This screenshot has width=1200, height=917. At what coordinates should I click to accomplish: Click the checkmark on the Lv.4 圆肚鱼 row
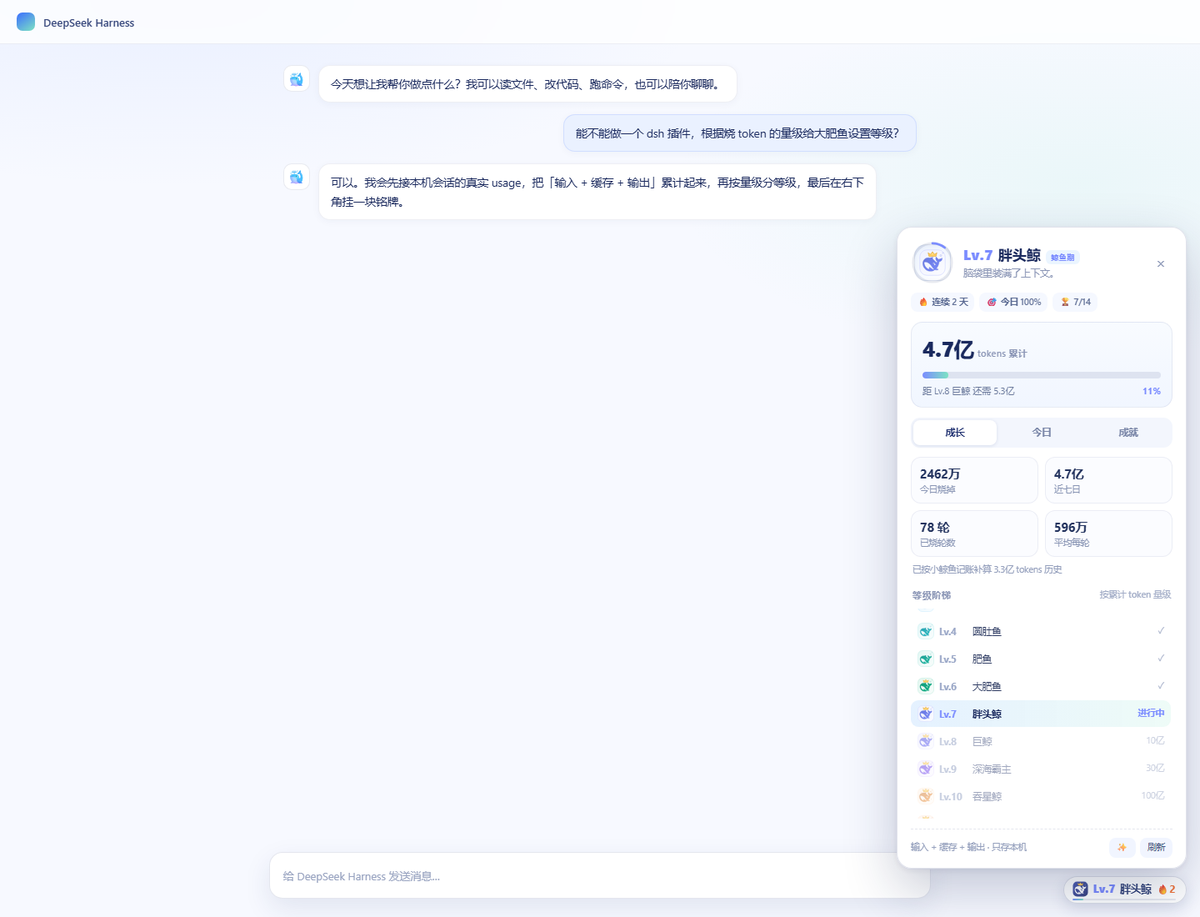point(1161,631)
